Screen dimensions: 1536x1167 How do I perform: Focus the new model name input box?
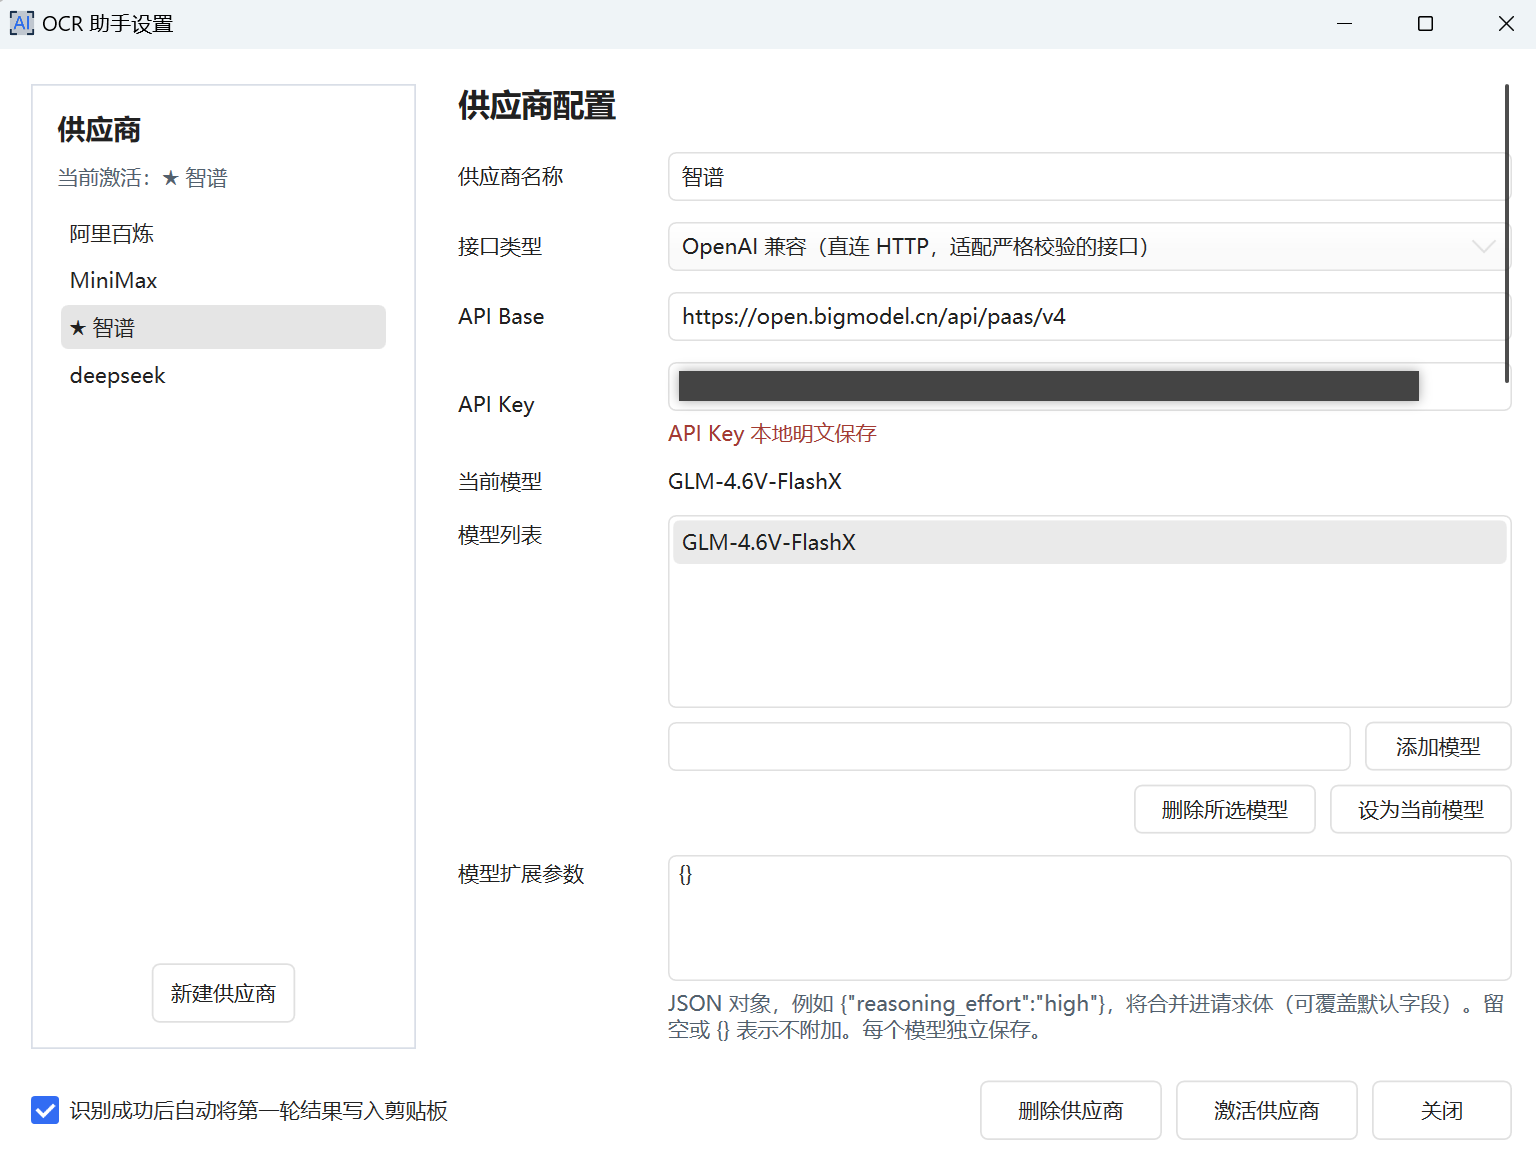click(x=1009, y=747)
